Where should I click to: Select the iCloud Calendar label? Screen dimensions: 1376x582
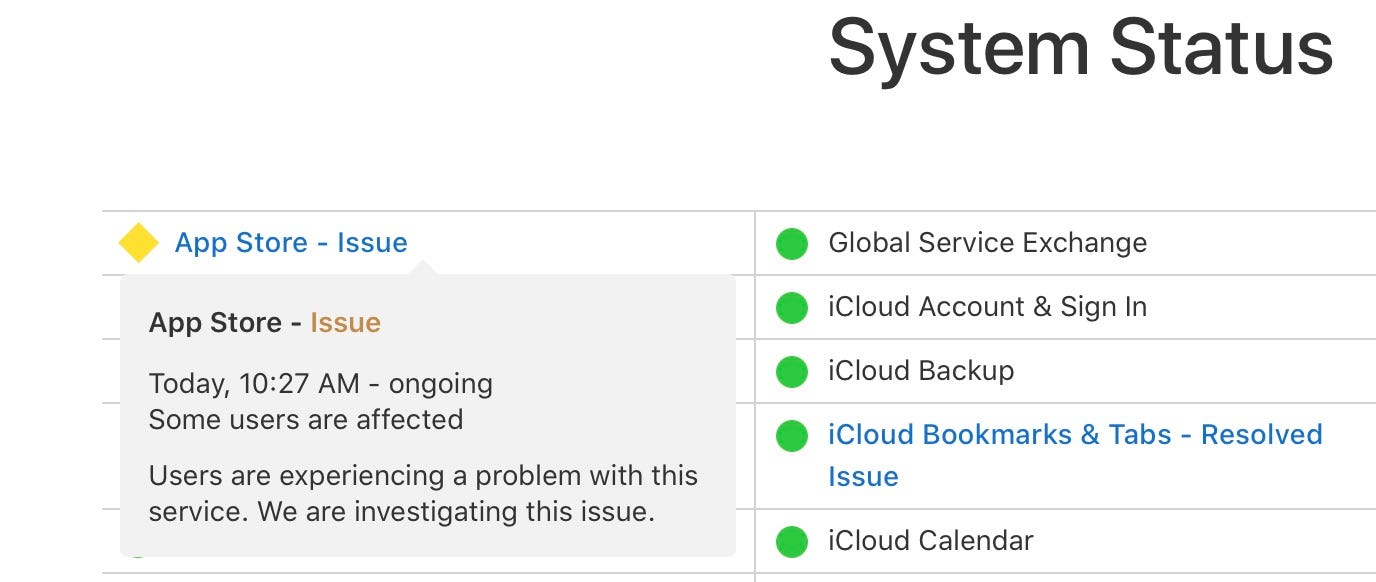coord(930,541)
